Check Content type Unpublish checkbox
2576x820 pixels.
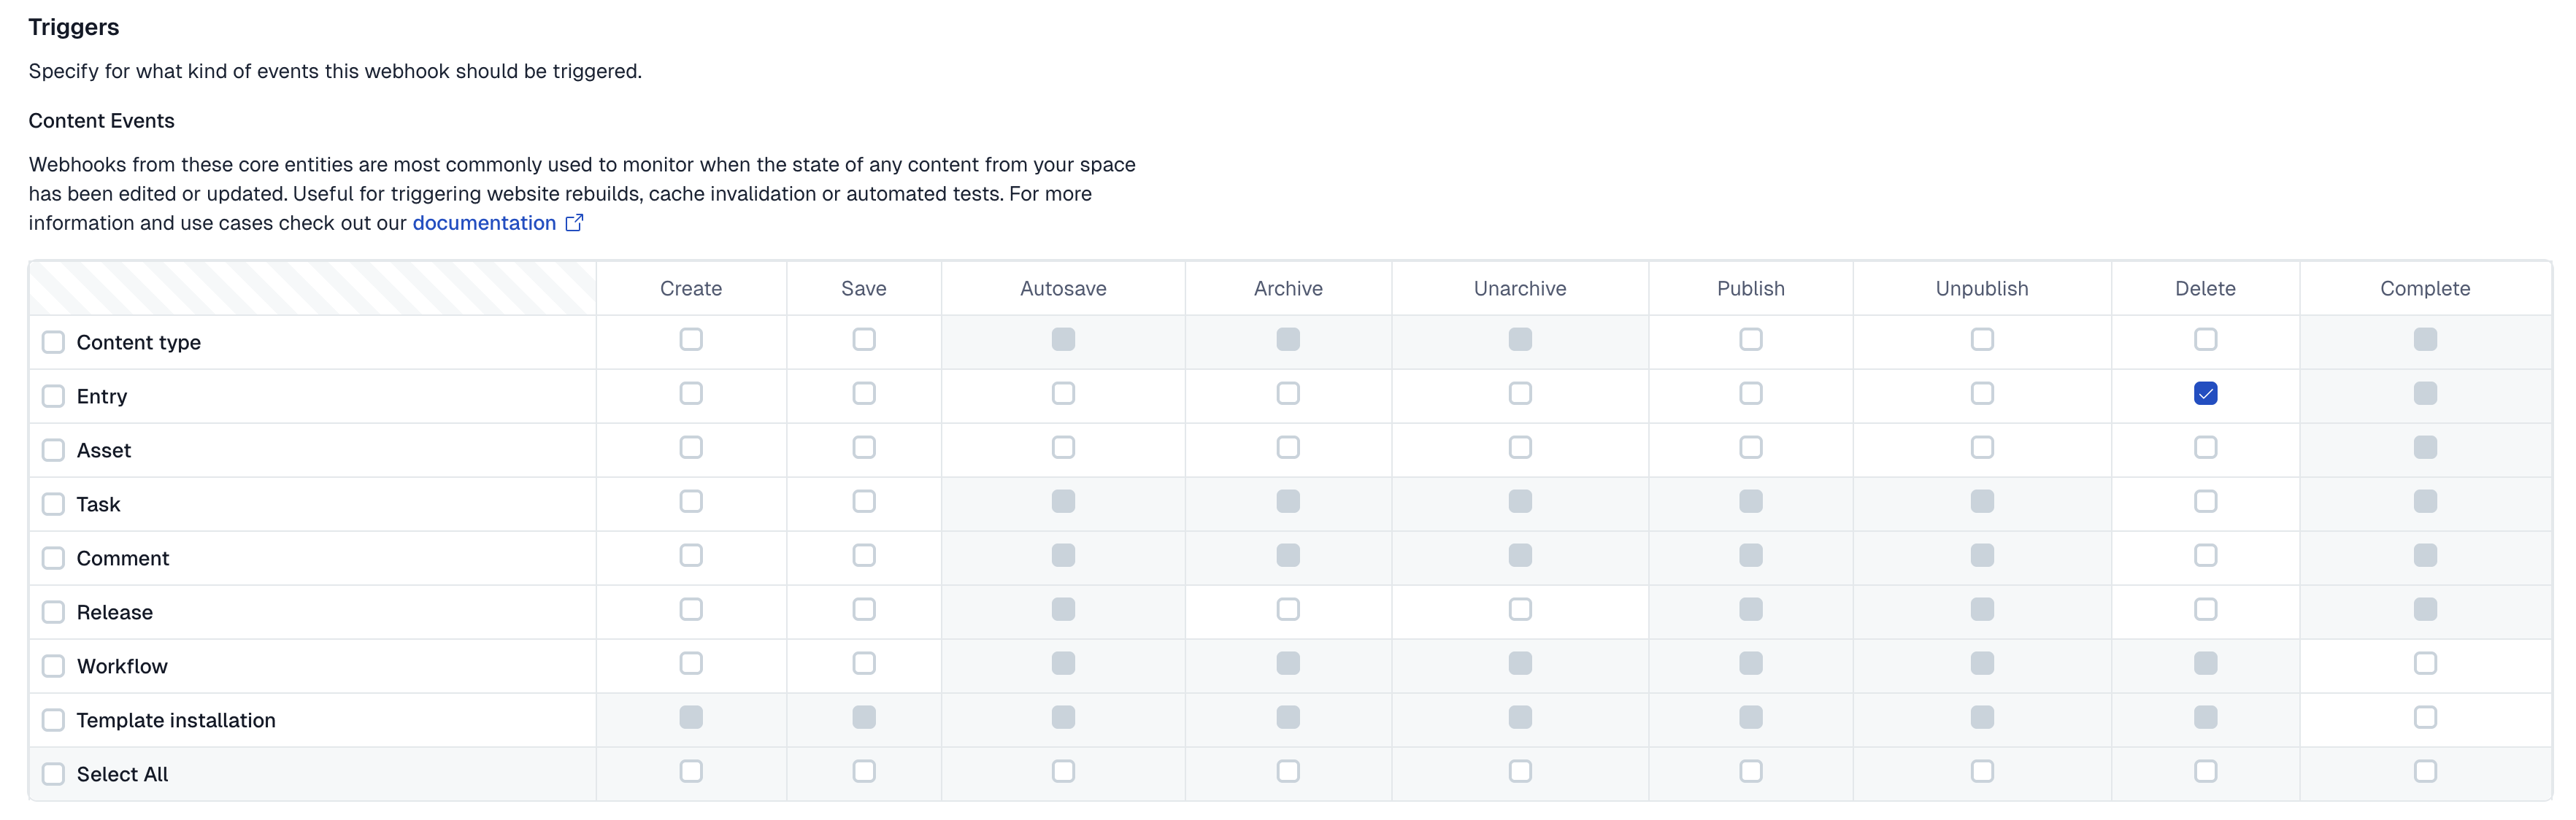pos(1982,340)
